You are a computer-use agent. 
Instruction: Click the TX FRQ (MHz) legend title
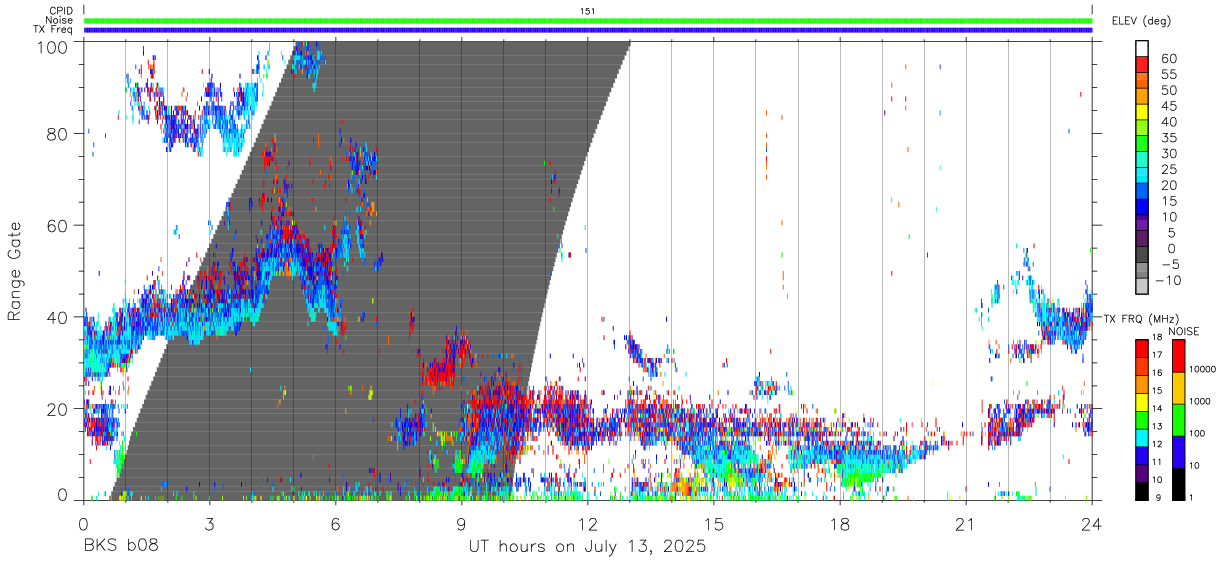click(x=1139, y=318)
